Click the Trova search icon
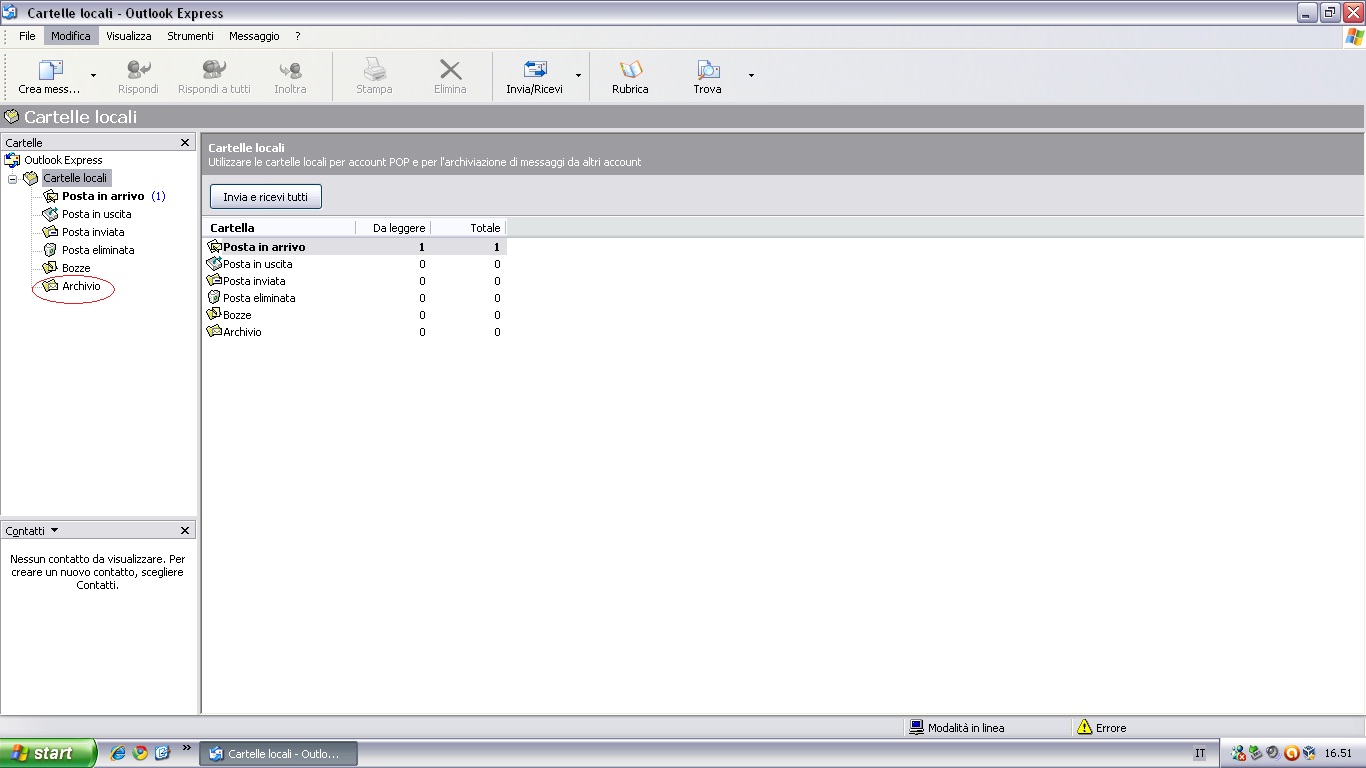This screenshot has height=768, width=1366. tap(708, 70)
